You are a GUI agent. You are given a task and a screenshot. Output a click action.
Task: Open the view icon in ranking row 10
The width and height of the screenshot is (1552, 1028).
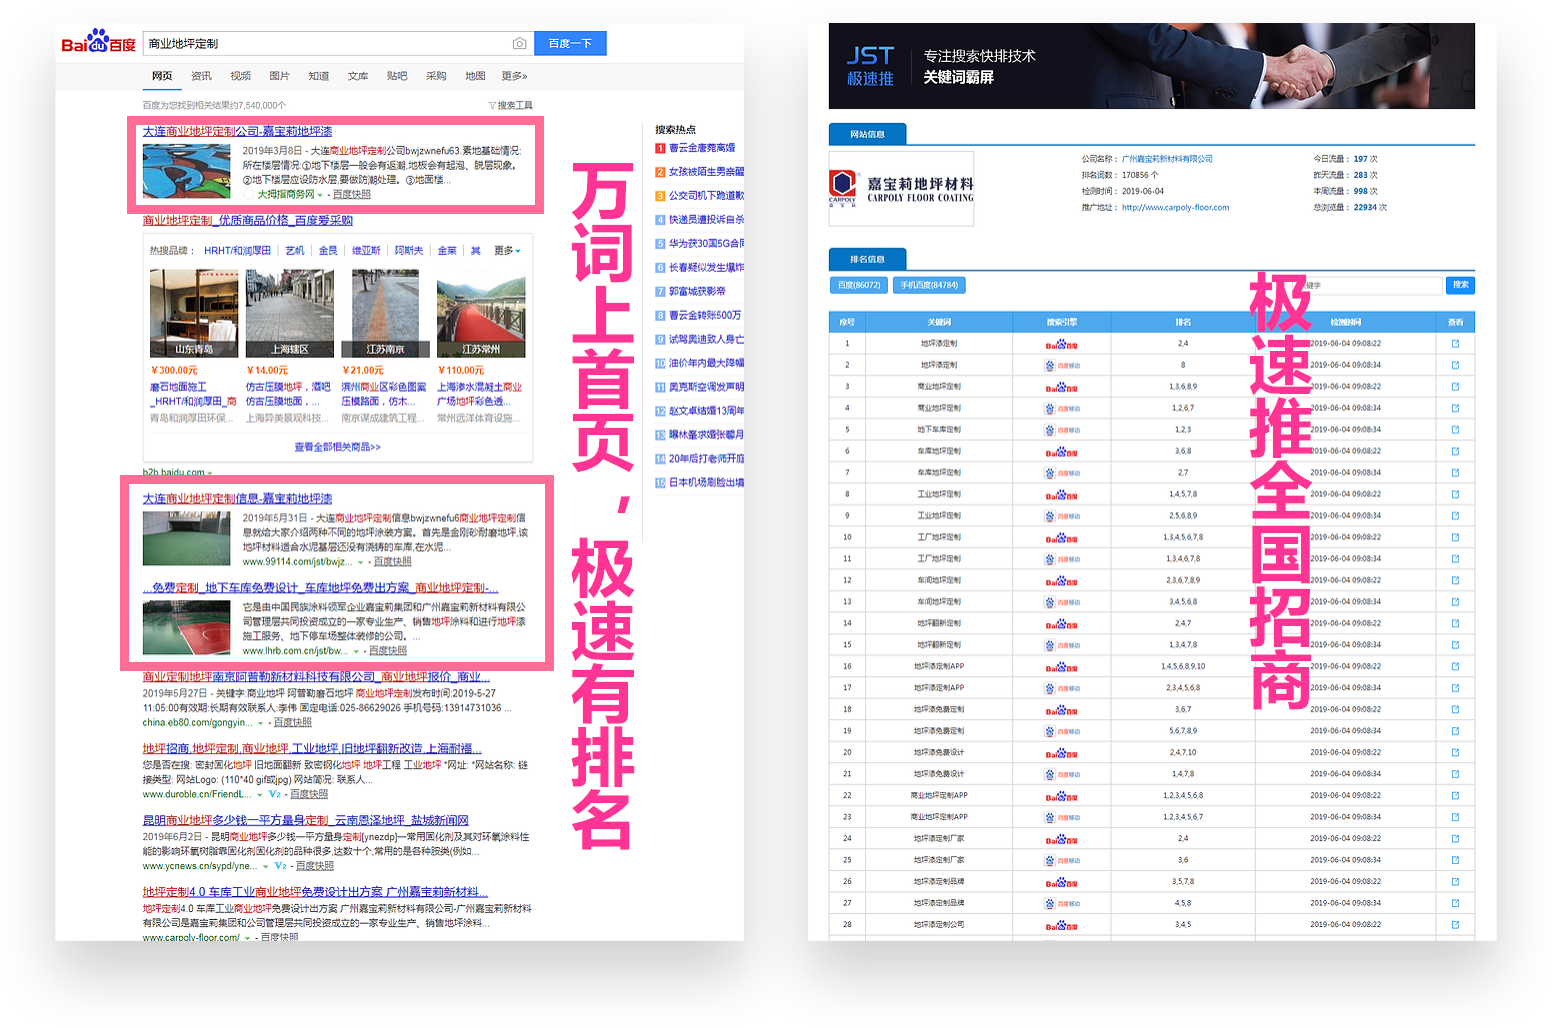pyautogui.click(x=1455, y=537)
